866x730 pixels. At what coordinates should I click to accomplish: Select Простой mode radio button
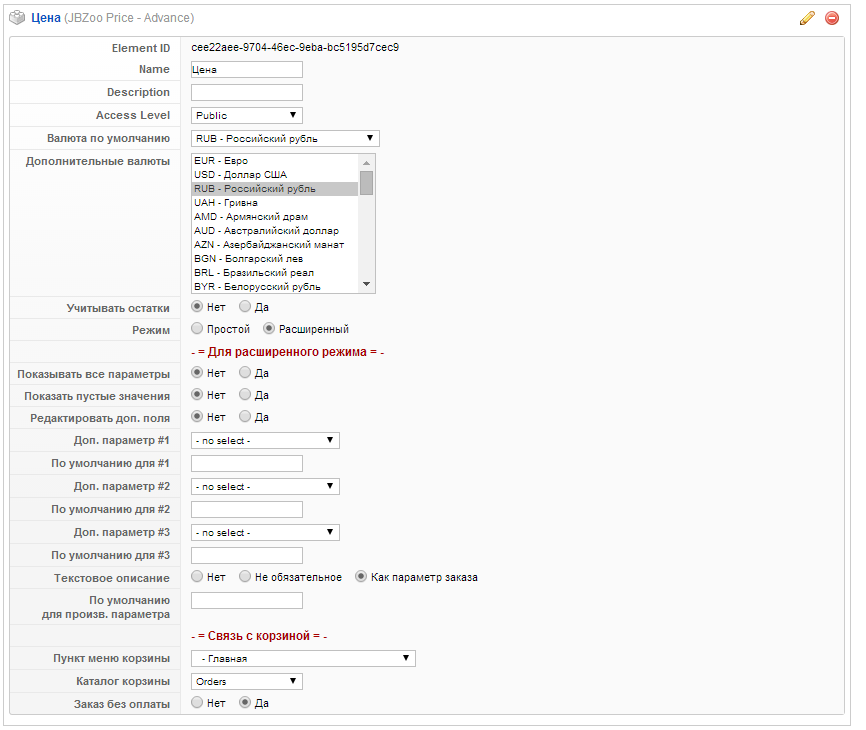pyautogui.click(x=197, y=329)
